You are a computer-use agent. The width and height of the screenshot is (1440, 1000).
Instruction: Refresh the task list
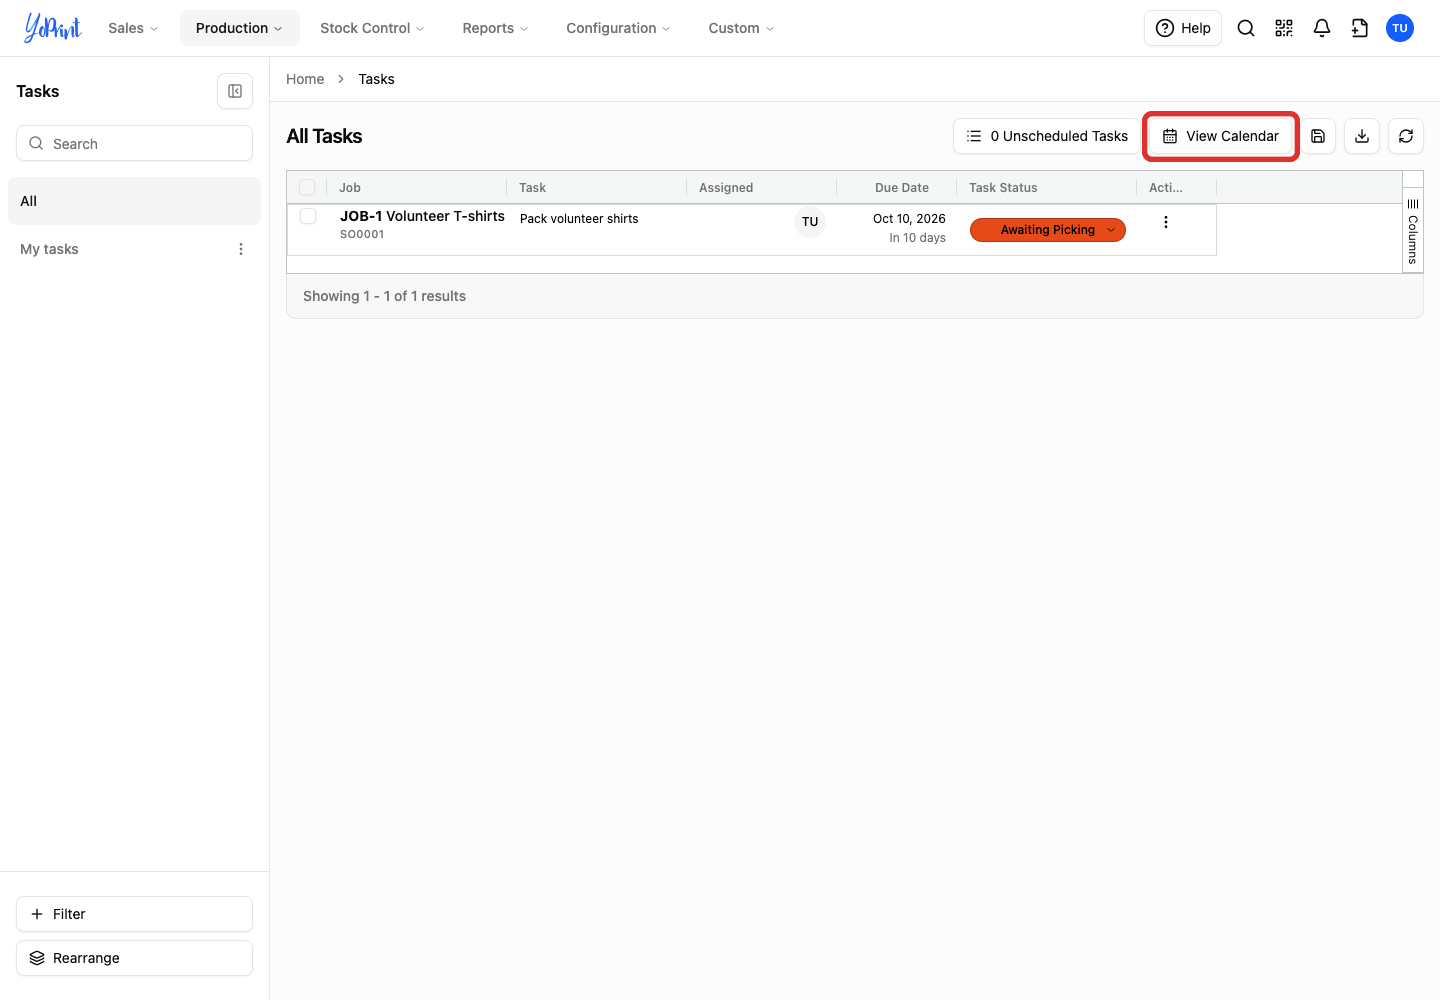1406,136
